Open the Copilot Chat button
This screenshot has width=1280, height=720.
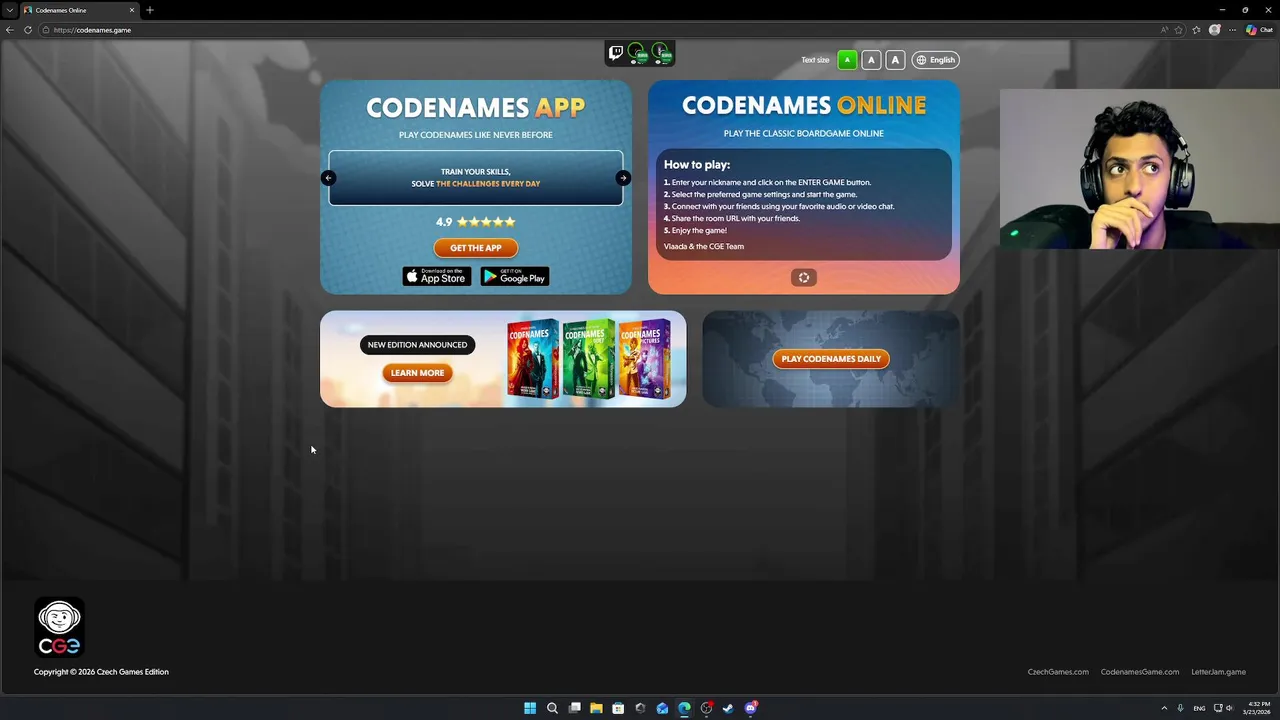pyautogui.click(x=1259, y=30)
